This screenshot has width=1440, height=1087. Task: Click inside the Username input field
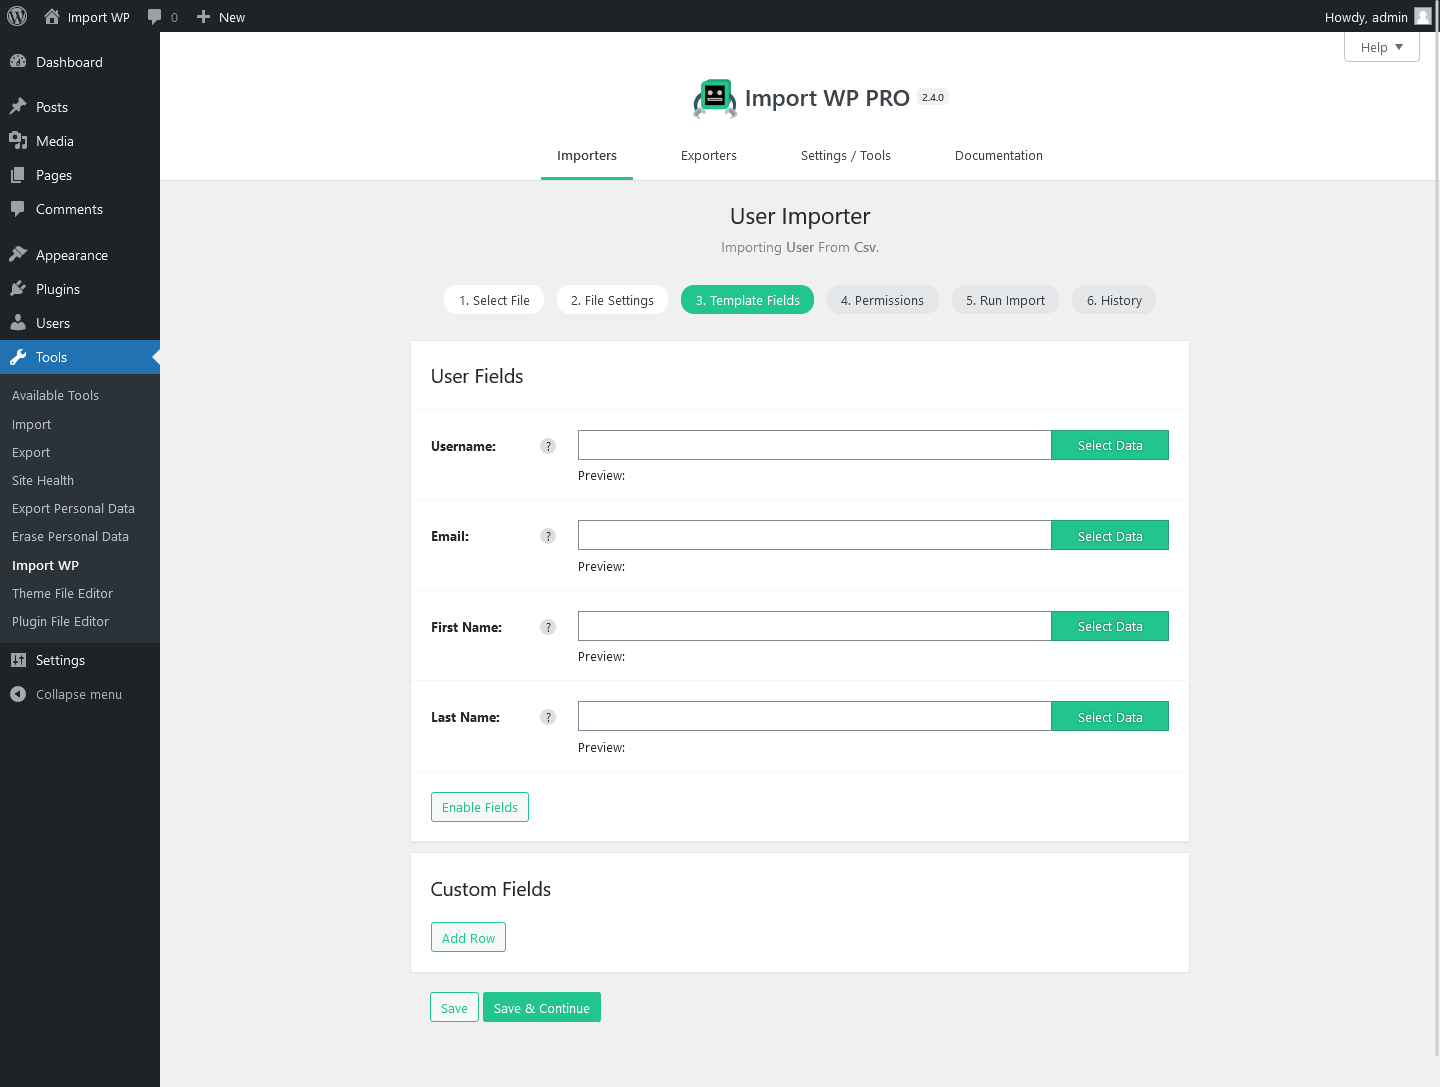[x=813, y=445]
